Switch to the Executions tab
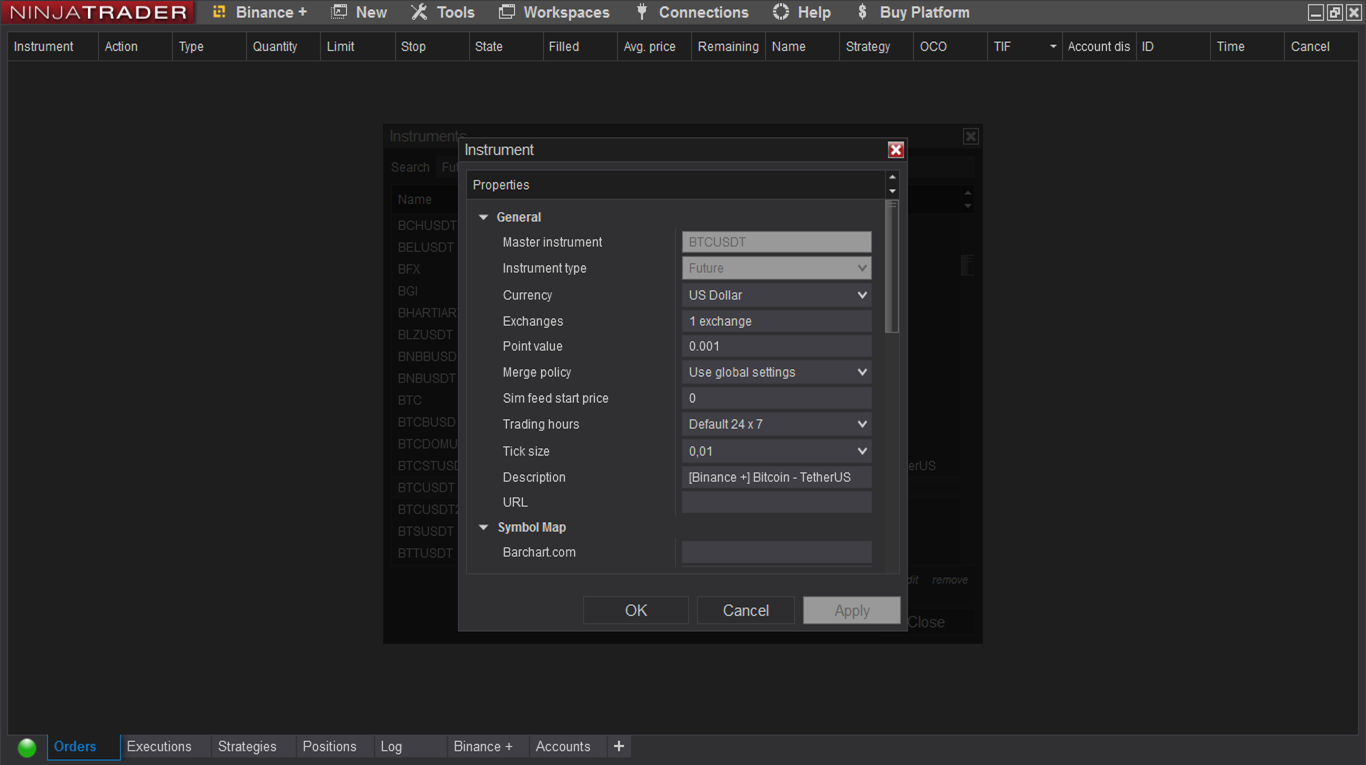 [x=159, y=746]
